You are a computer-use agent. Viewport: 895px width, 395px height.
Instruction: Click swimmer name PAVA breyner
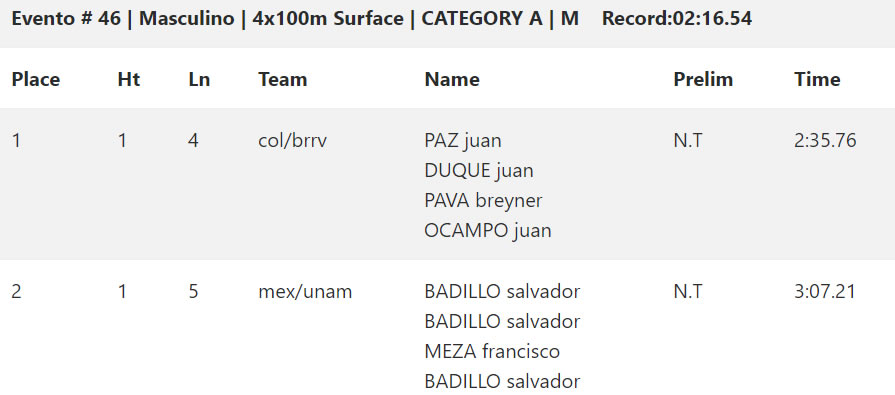click(x=483, y=201)
